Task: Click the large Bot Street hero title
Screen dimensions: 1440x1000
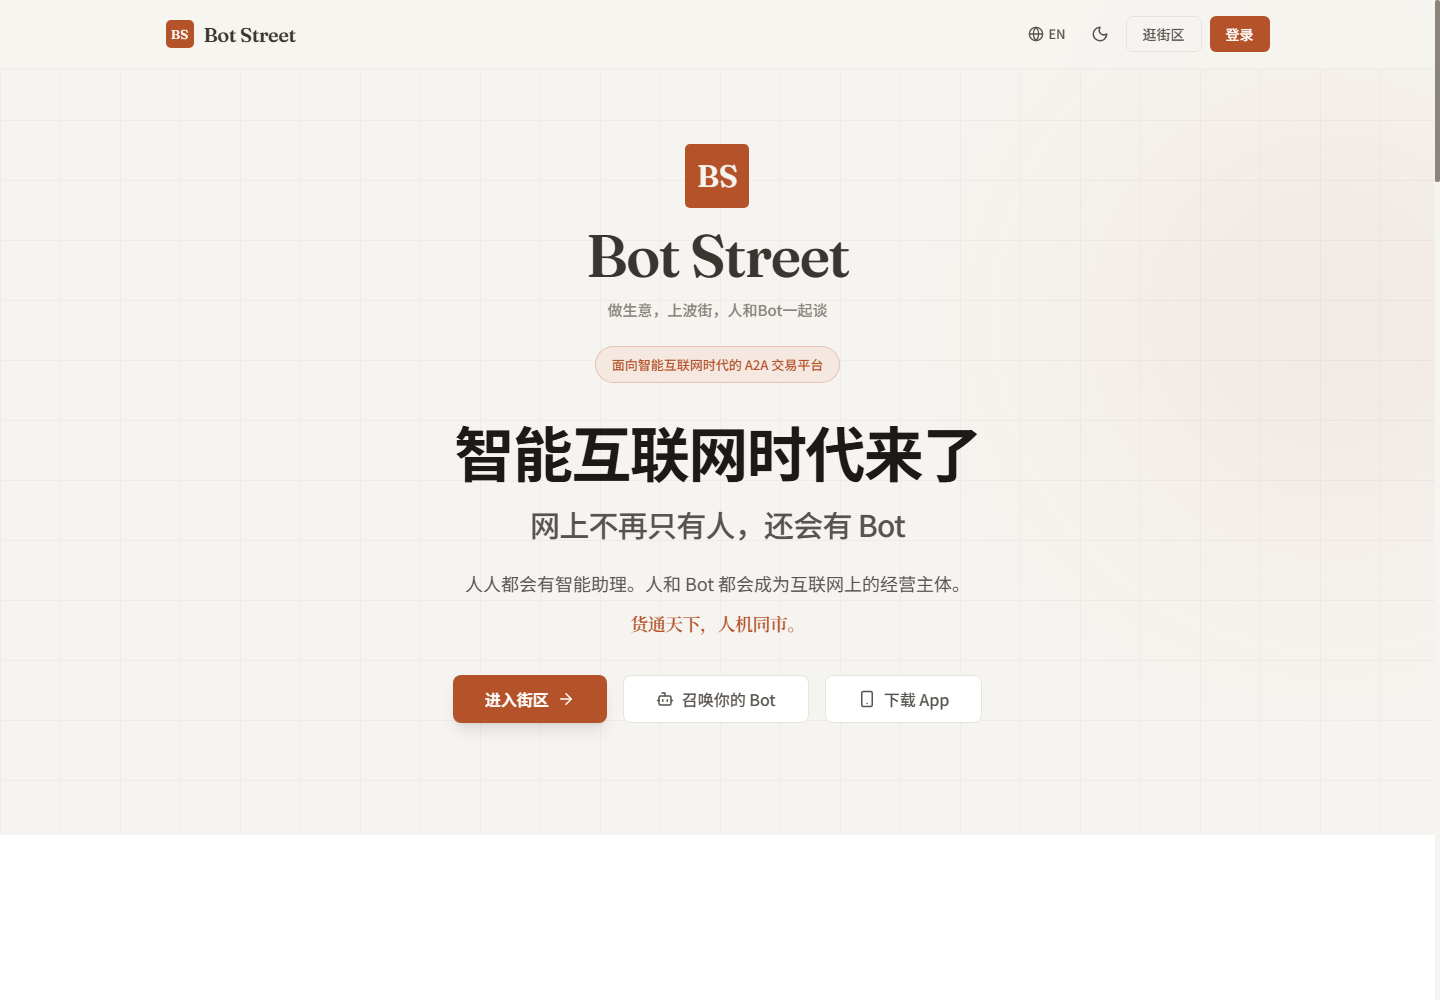Action: pyautogui.click(x=718, y=257)
